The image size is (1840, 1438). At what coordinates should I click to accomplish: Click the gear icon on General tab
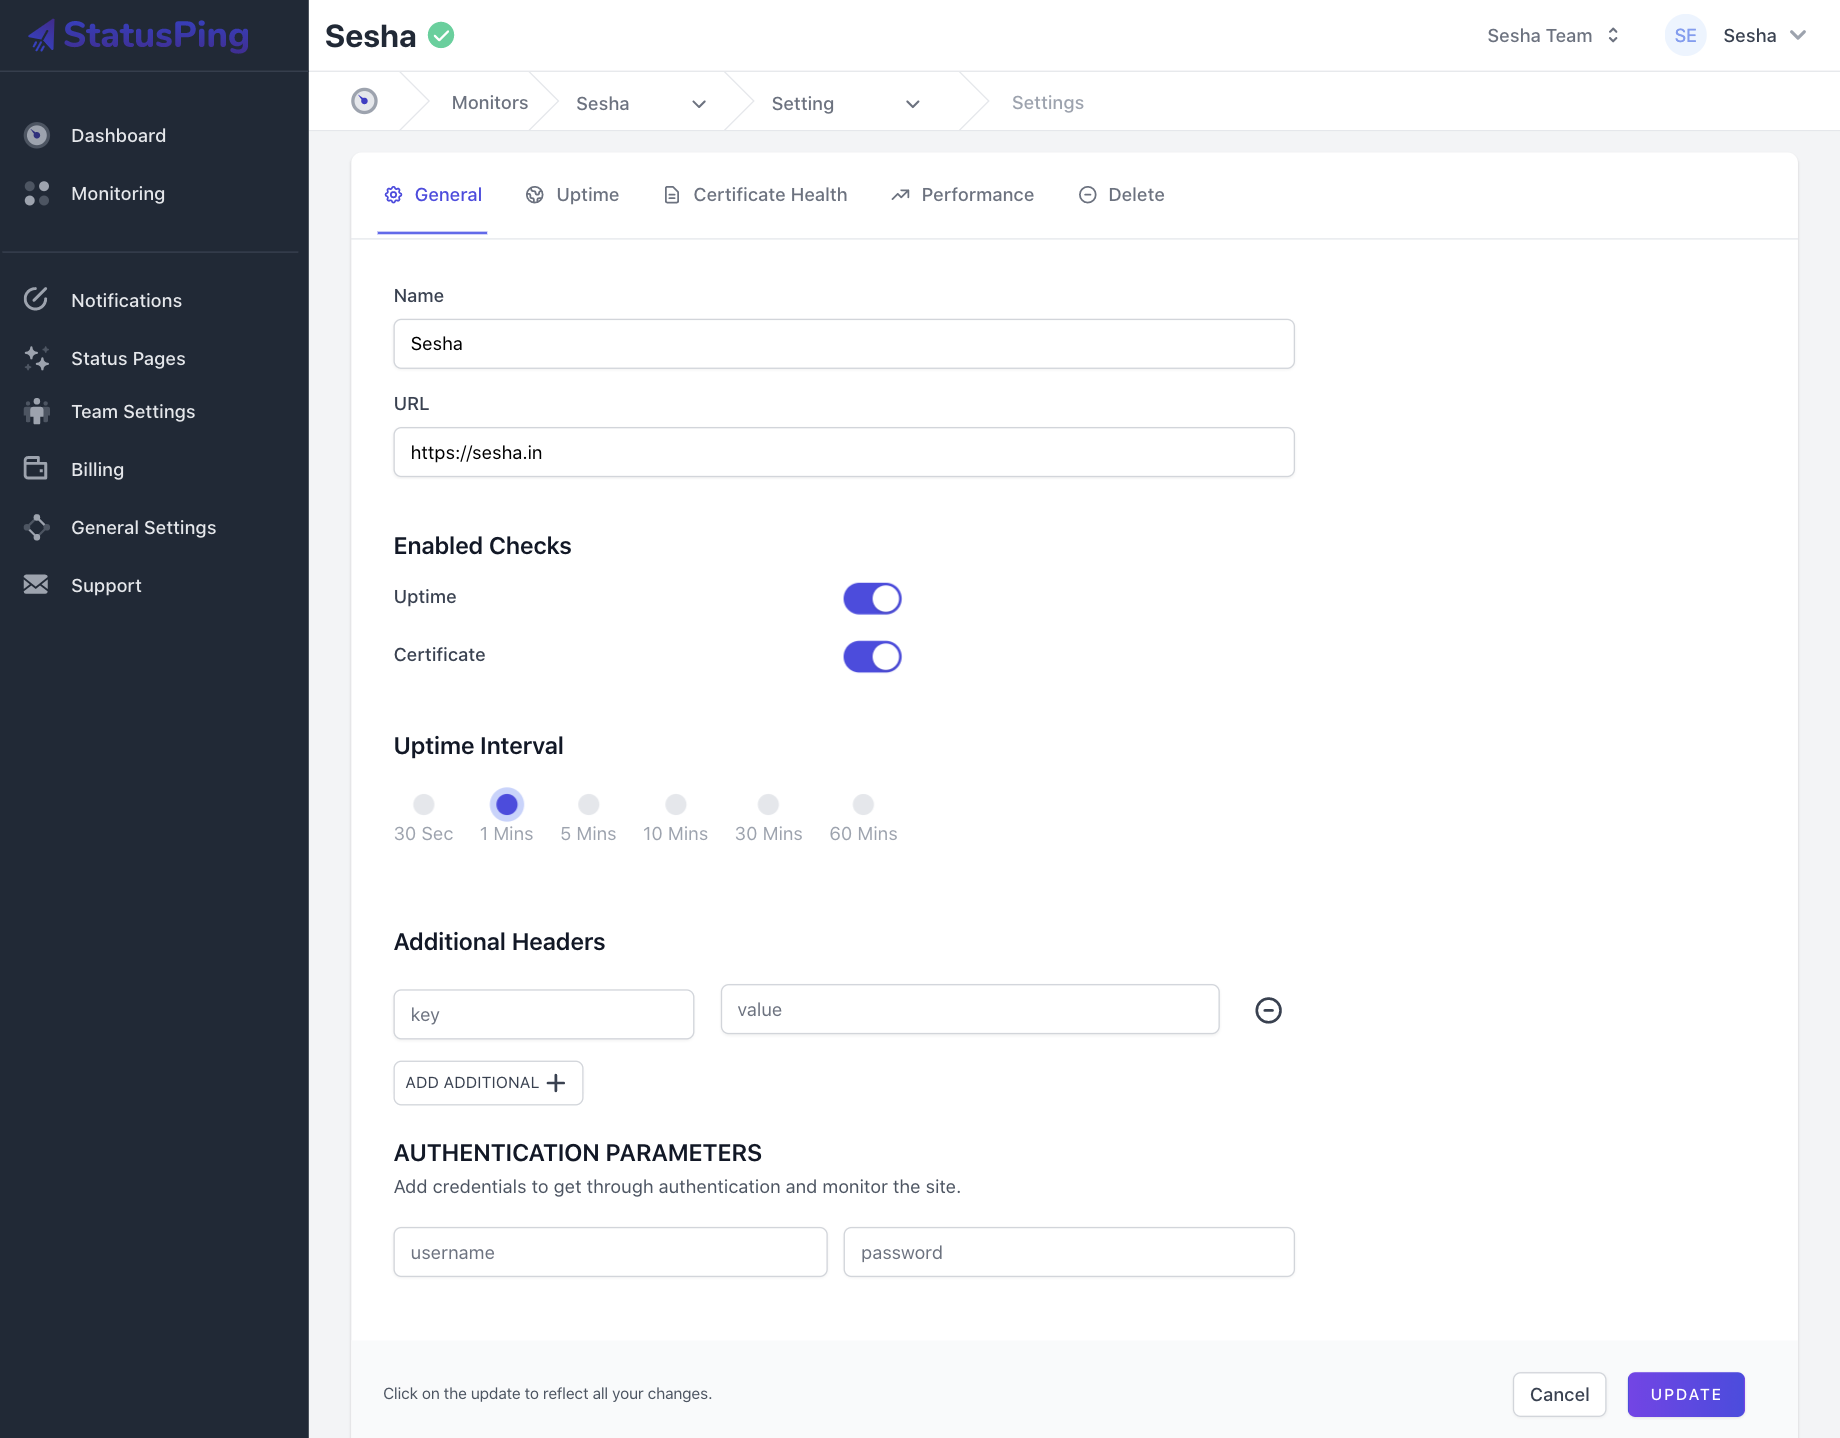click(394, 195)
